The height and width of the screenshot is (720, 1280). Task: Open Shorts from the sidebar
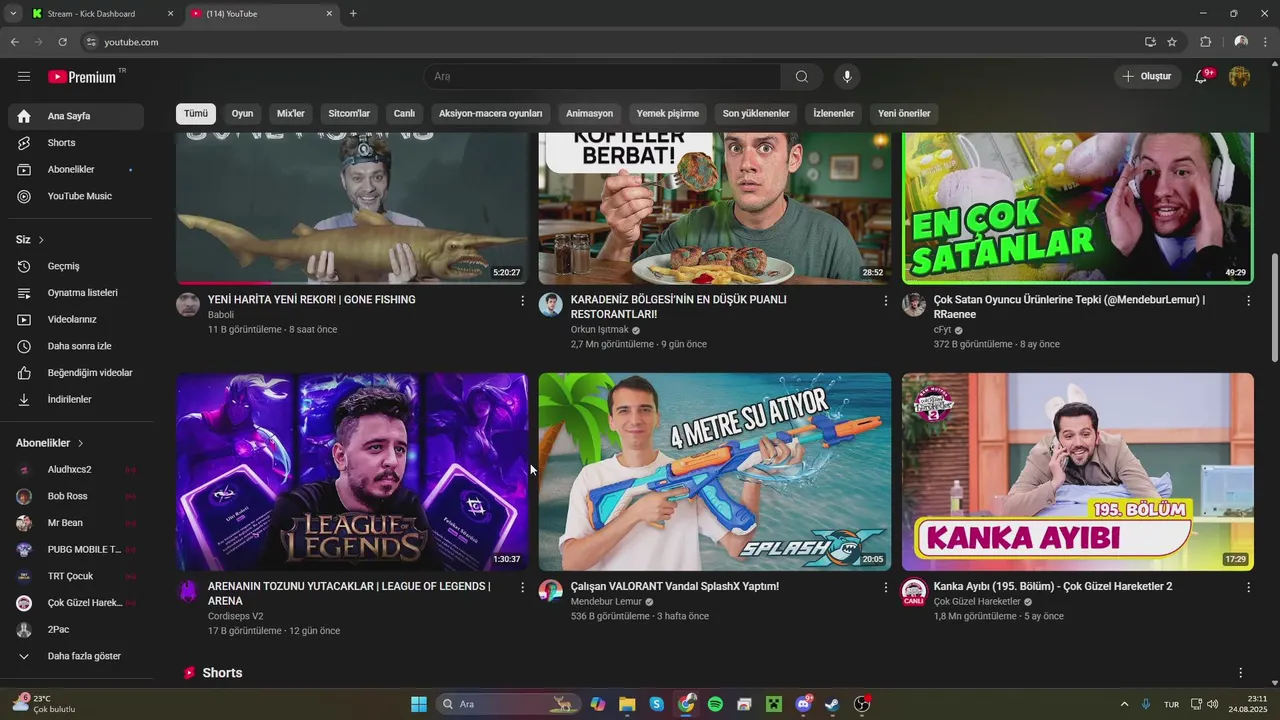[x=76, y=143]
